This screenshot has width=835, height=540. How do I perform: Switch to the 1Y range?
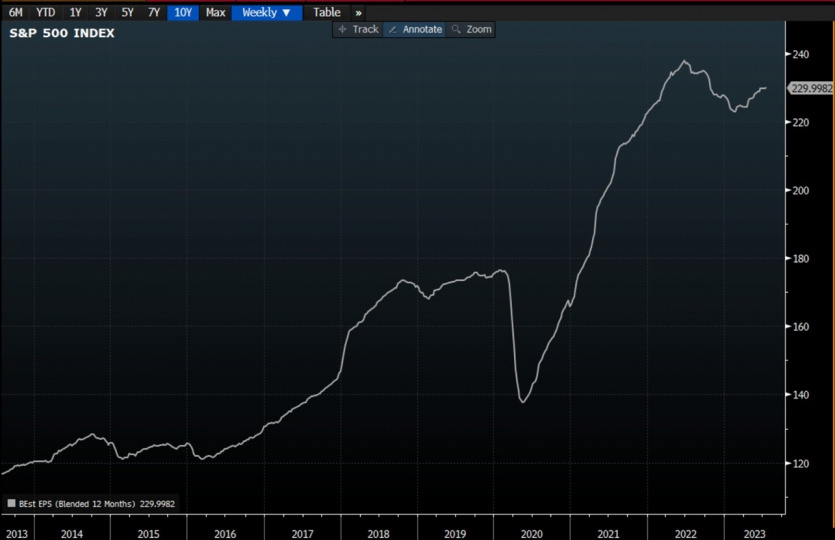click(x=75, y=12)
